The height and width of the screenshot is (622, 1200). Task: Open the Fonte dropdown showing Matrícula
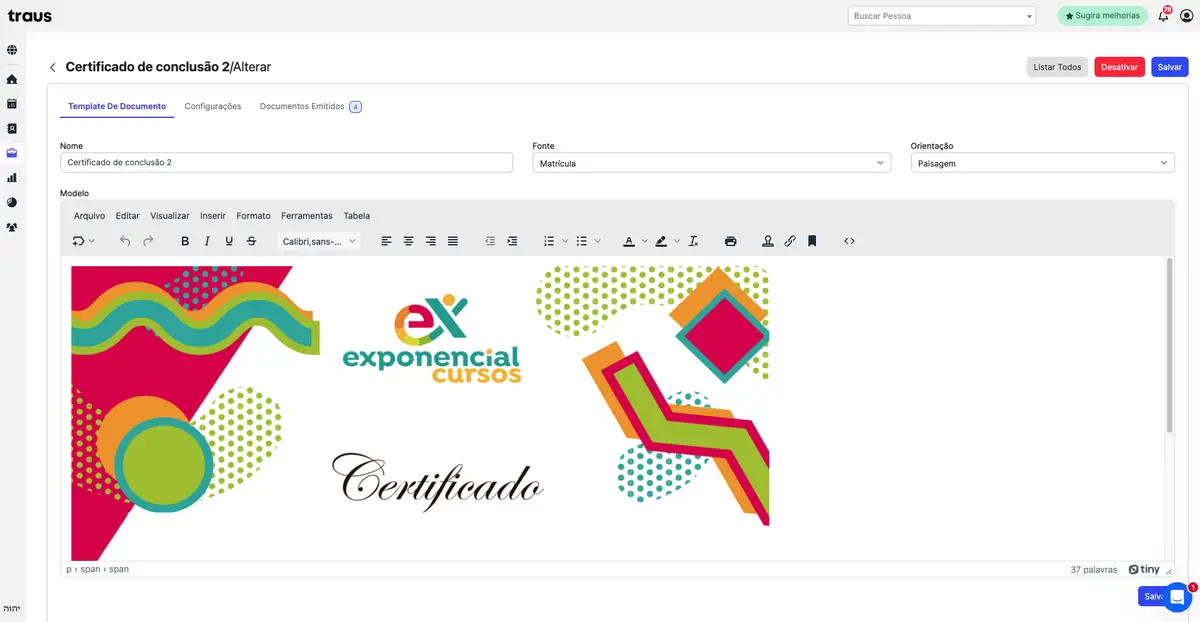click(x=711, y=163)
